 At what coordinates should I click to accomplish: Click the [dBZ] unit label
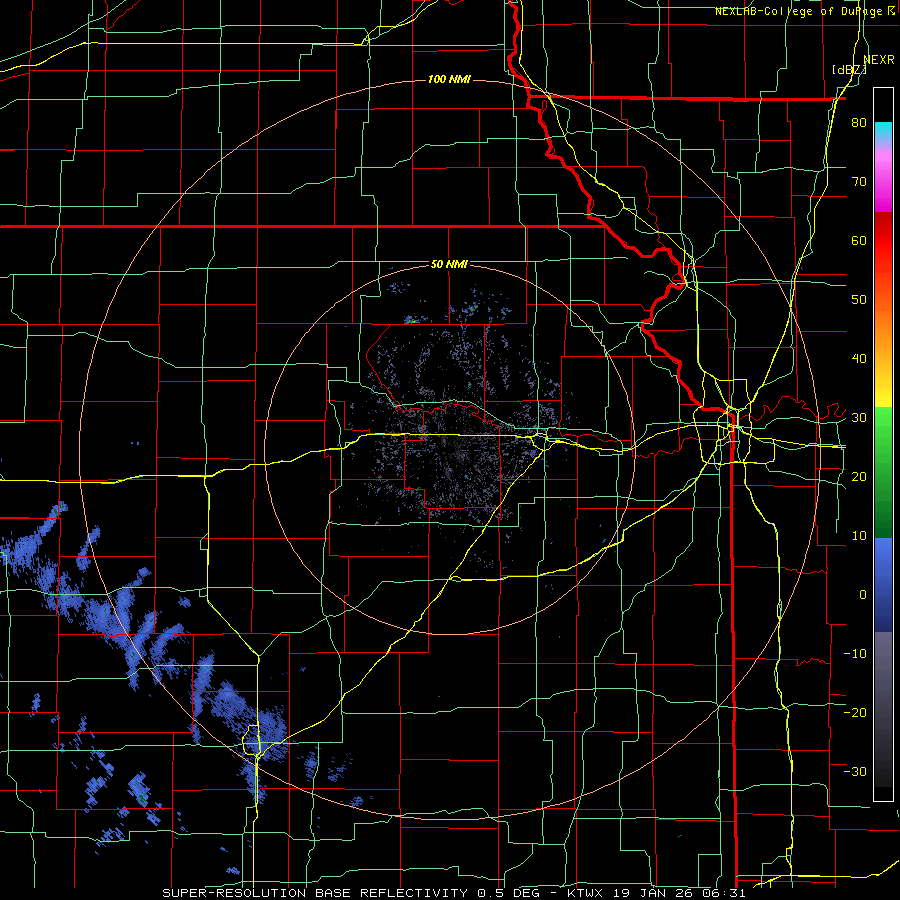tap(849, 70)
